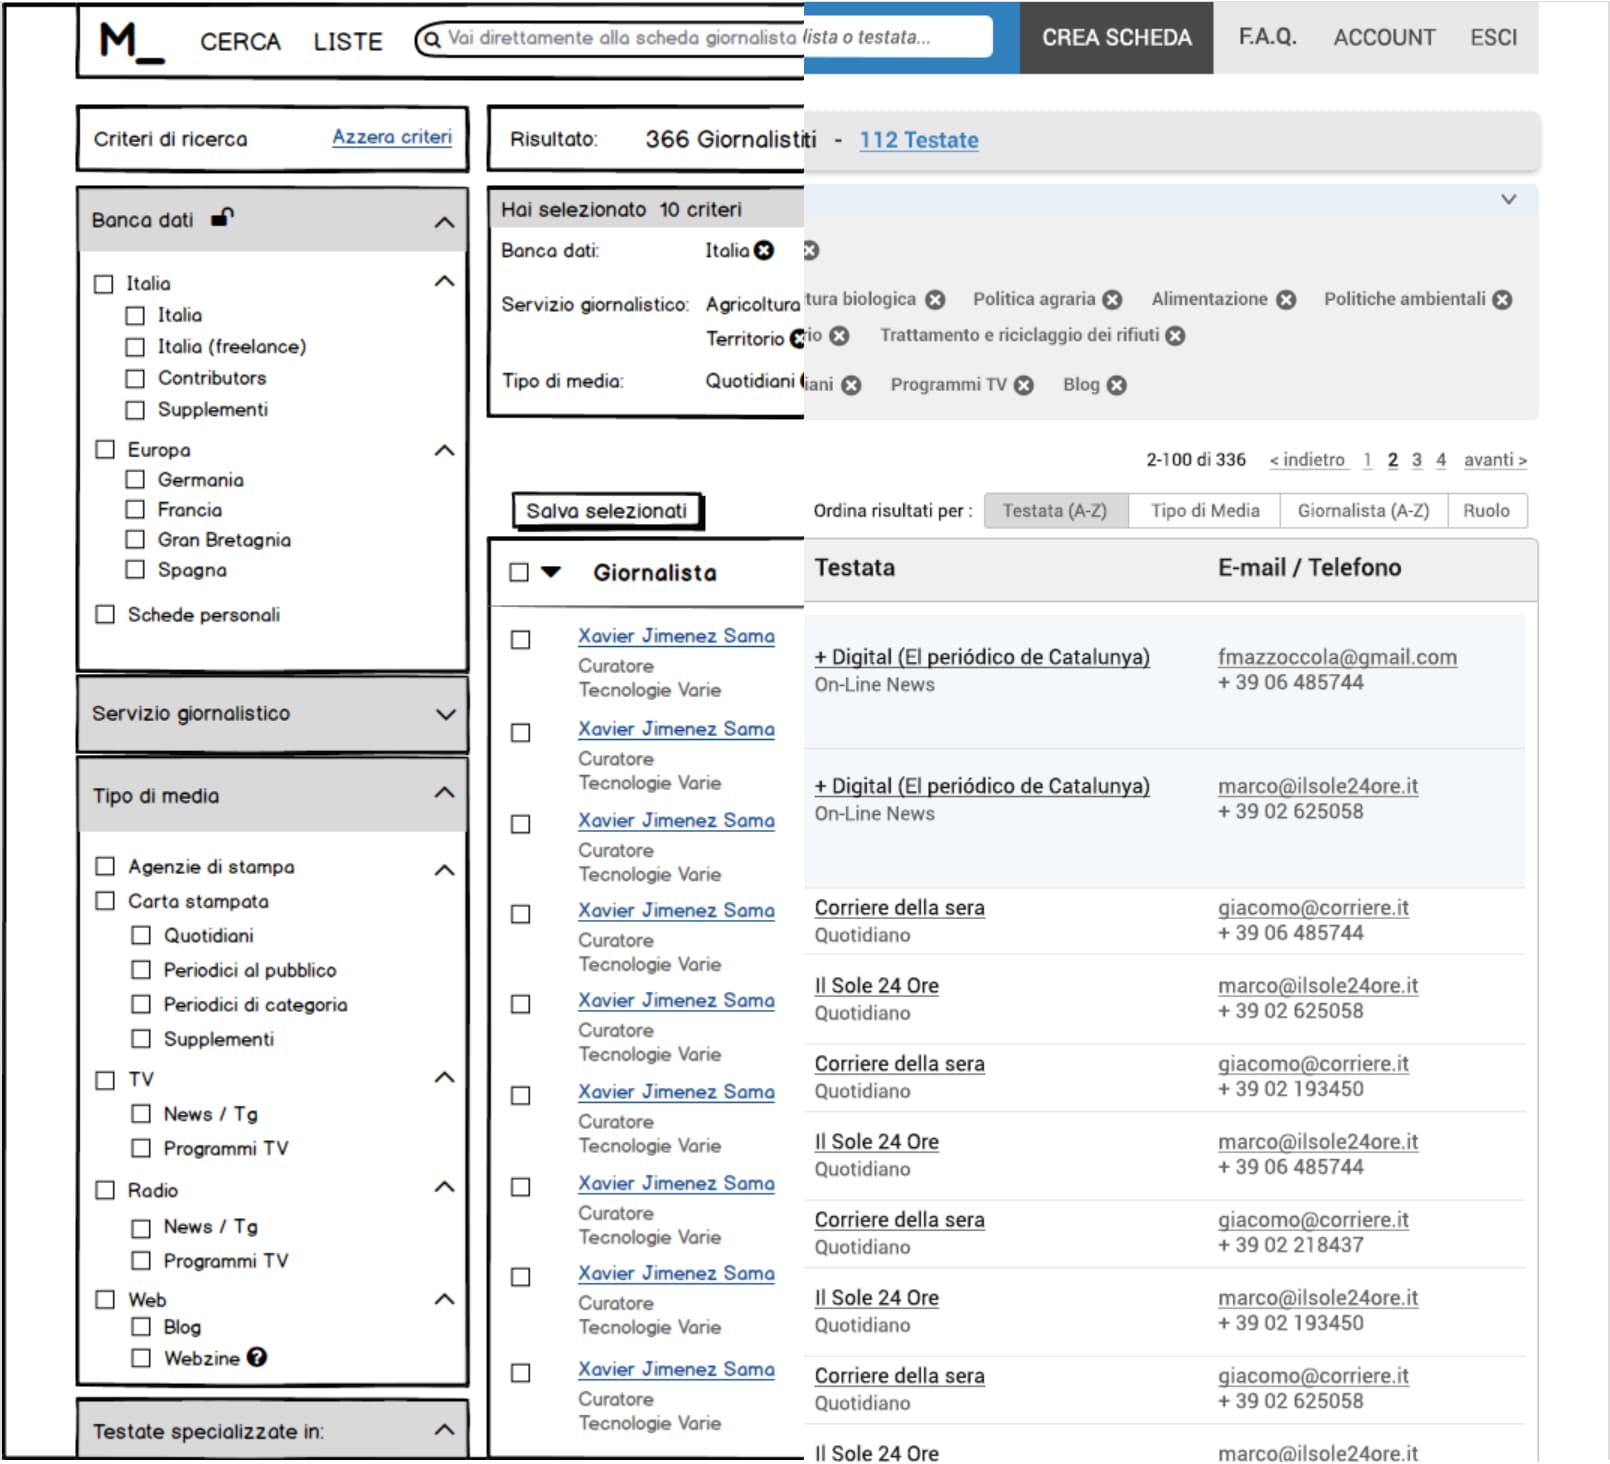Open the F.A.Q. page

[1267, 37]
